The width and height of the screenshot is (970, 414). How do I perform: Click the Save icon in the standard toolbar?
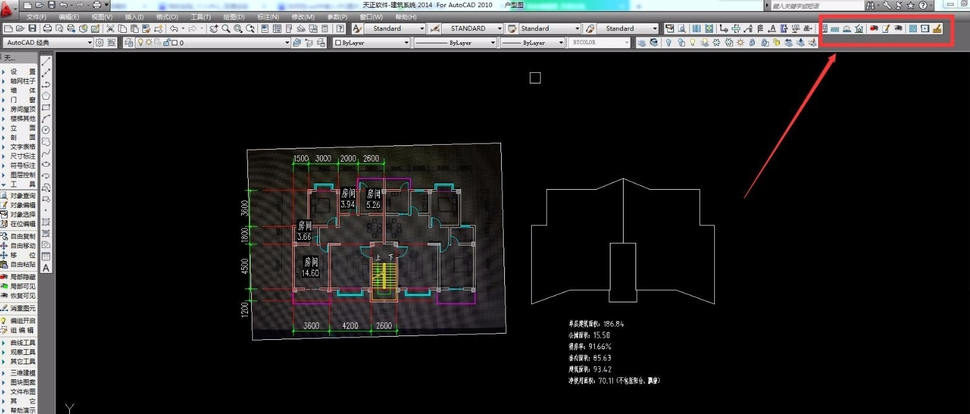[x=33, y=29]
